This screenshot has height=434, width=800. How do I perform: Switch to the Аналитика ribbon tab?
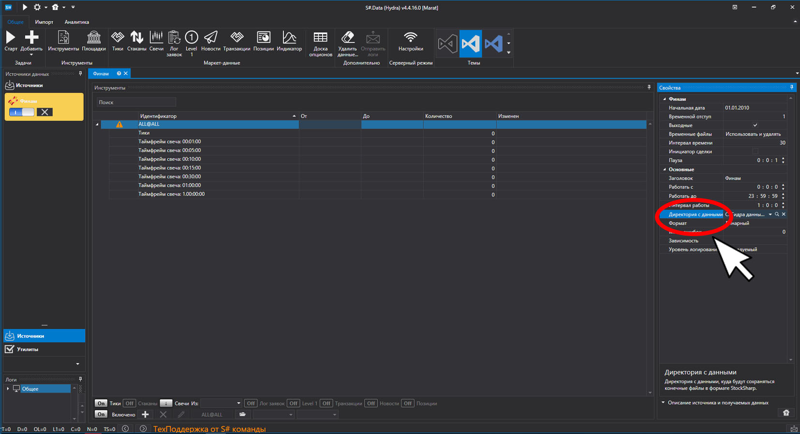coord(77,22)
